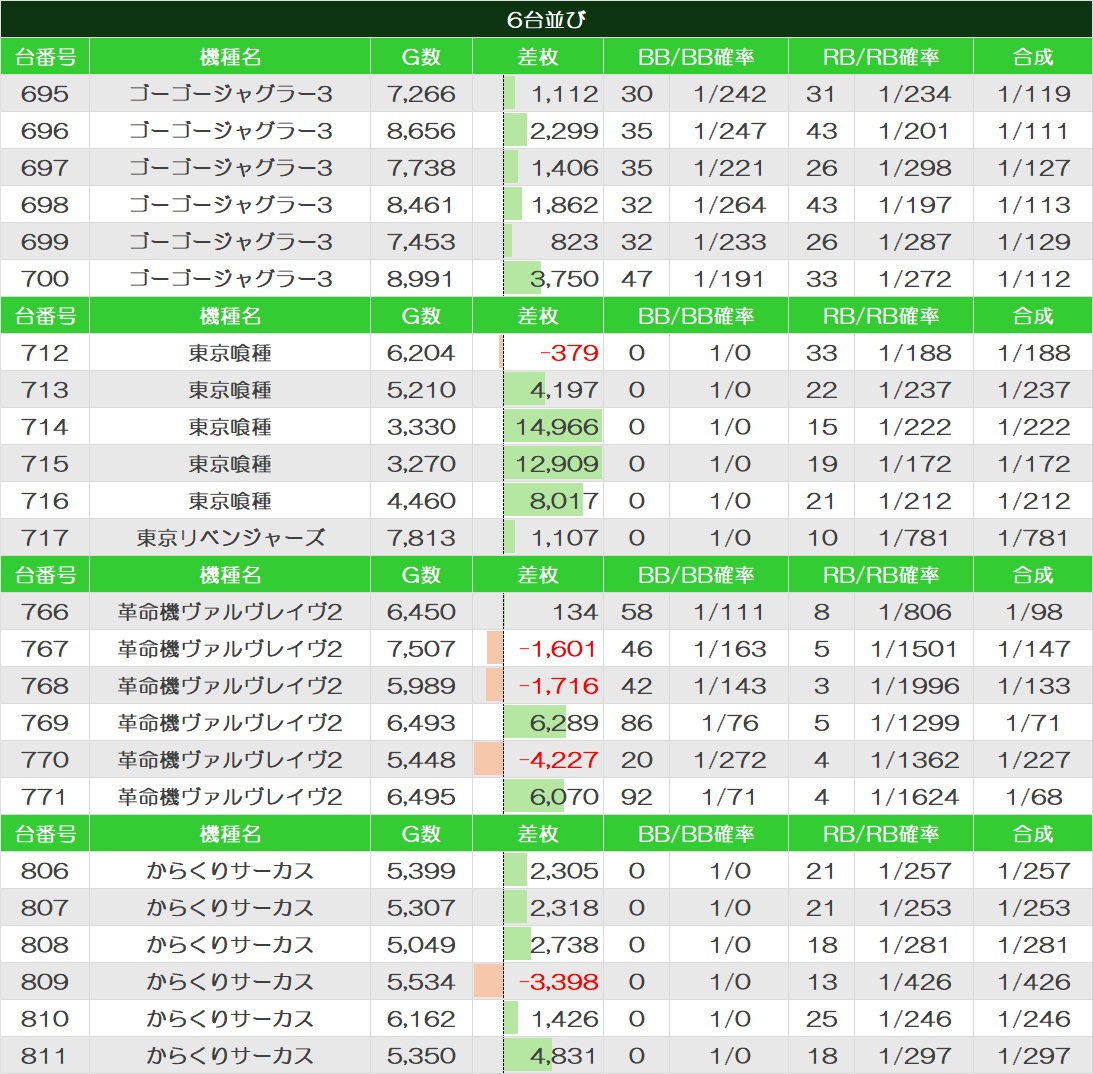
Task: Select 差枚 value 134
Action: tap(575, 611)
